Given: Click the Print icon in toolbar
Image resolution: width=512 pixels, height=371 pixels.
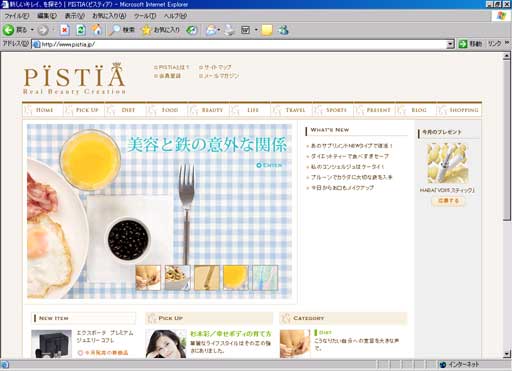Looking at the screenshot, I should [229, 30].
